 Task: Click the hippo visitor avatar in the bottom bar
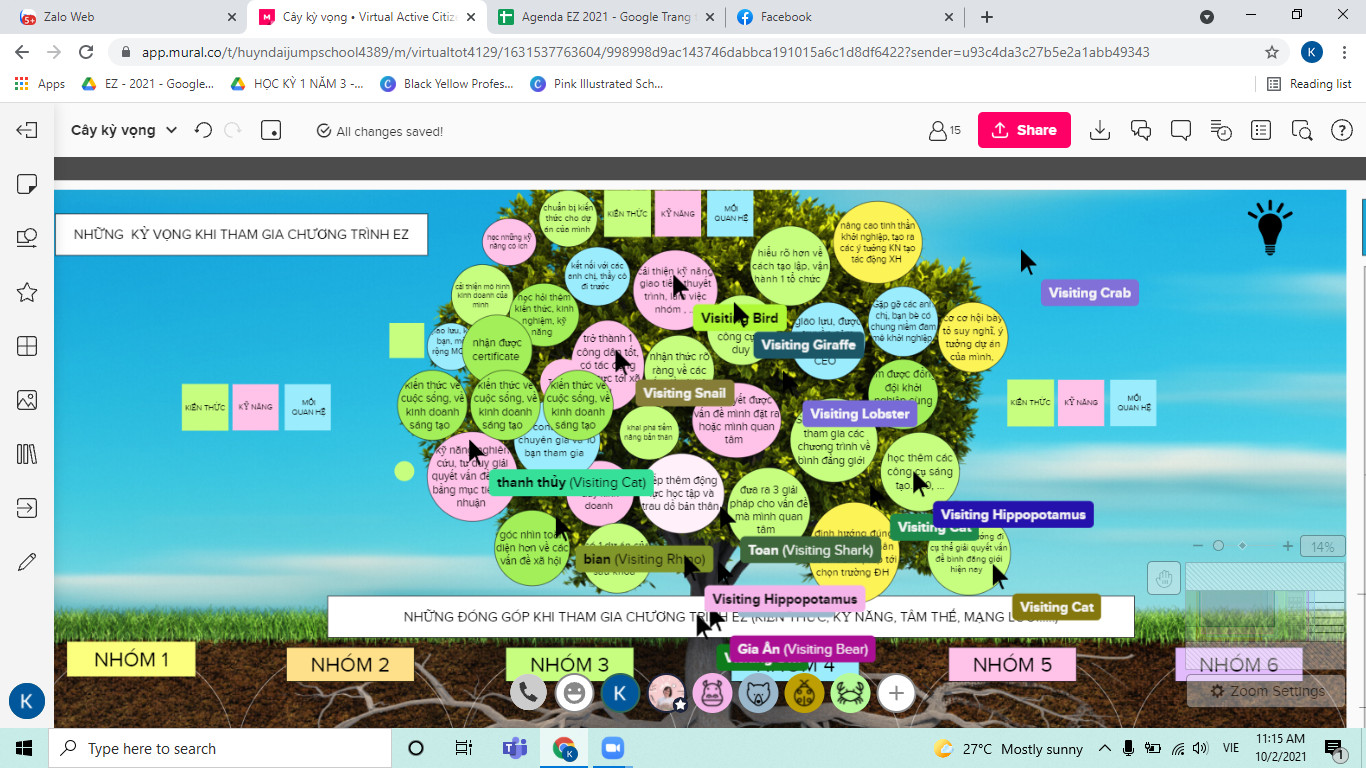click(712, 693)
